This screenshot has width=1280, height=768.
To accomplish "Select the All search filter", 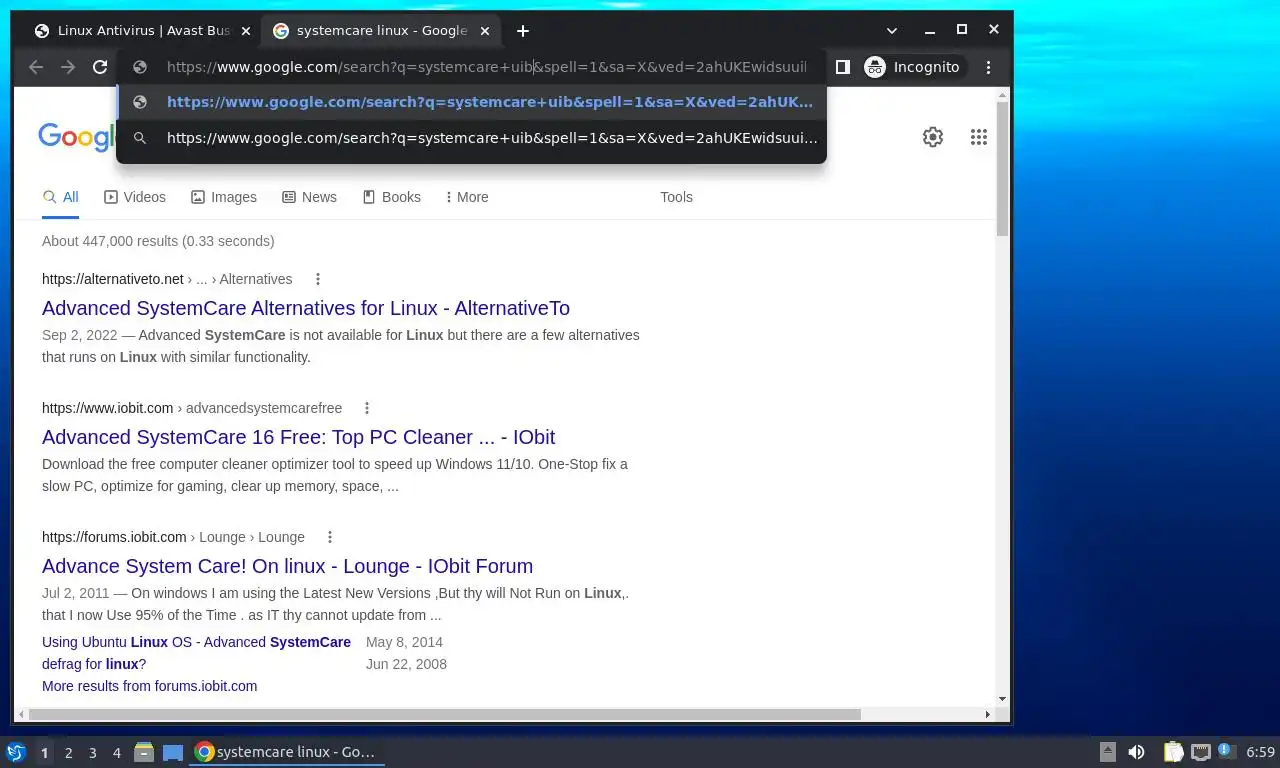I will 60,197.
